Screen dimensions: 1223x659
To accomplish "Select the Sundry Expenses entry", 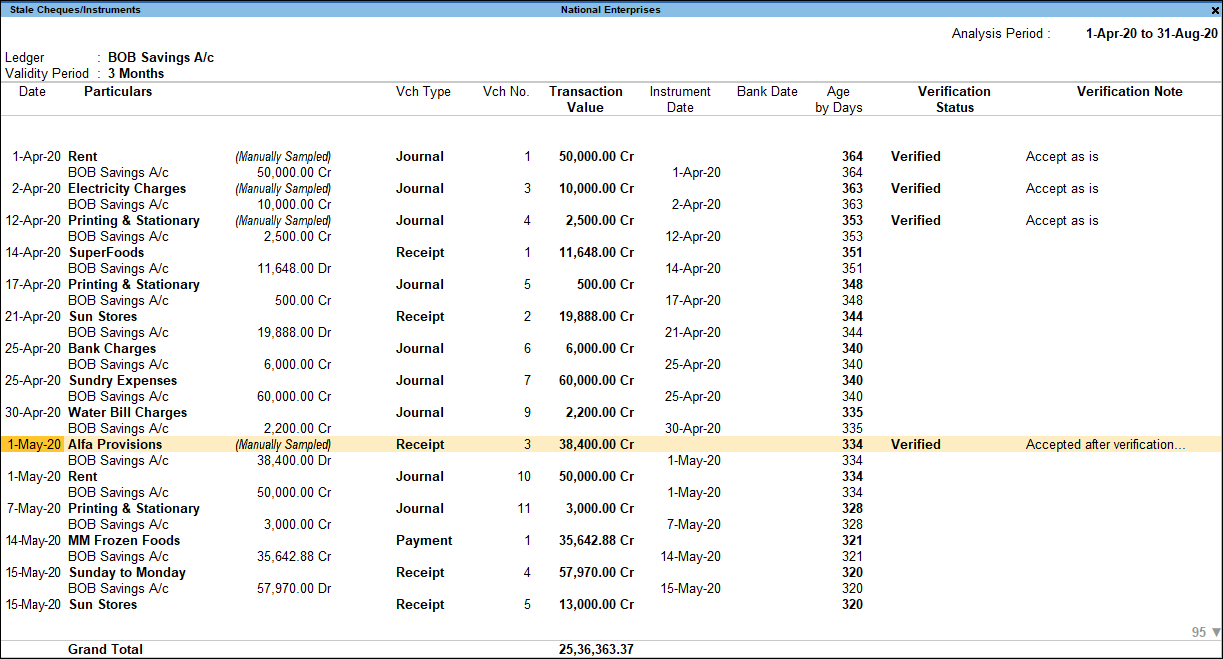I will coord(611,381).
